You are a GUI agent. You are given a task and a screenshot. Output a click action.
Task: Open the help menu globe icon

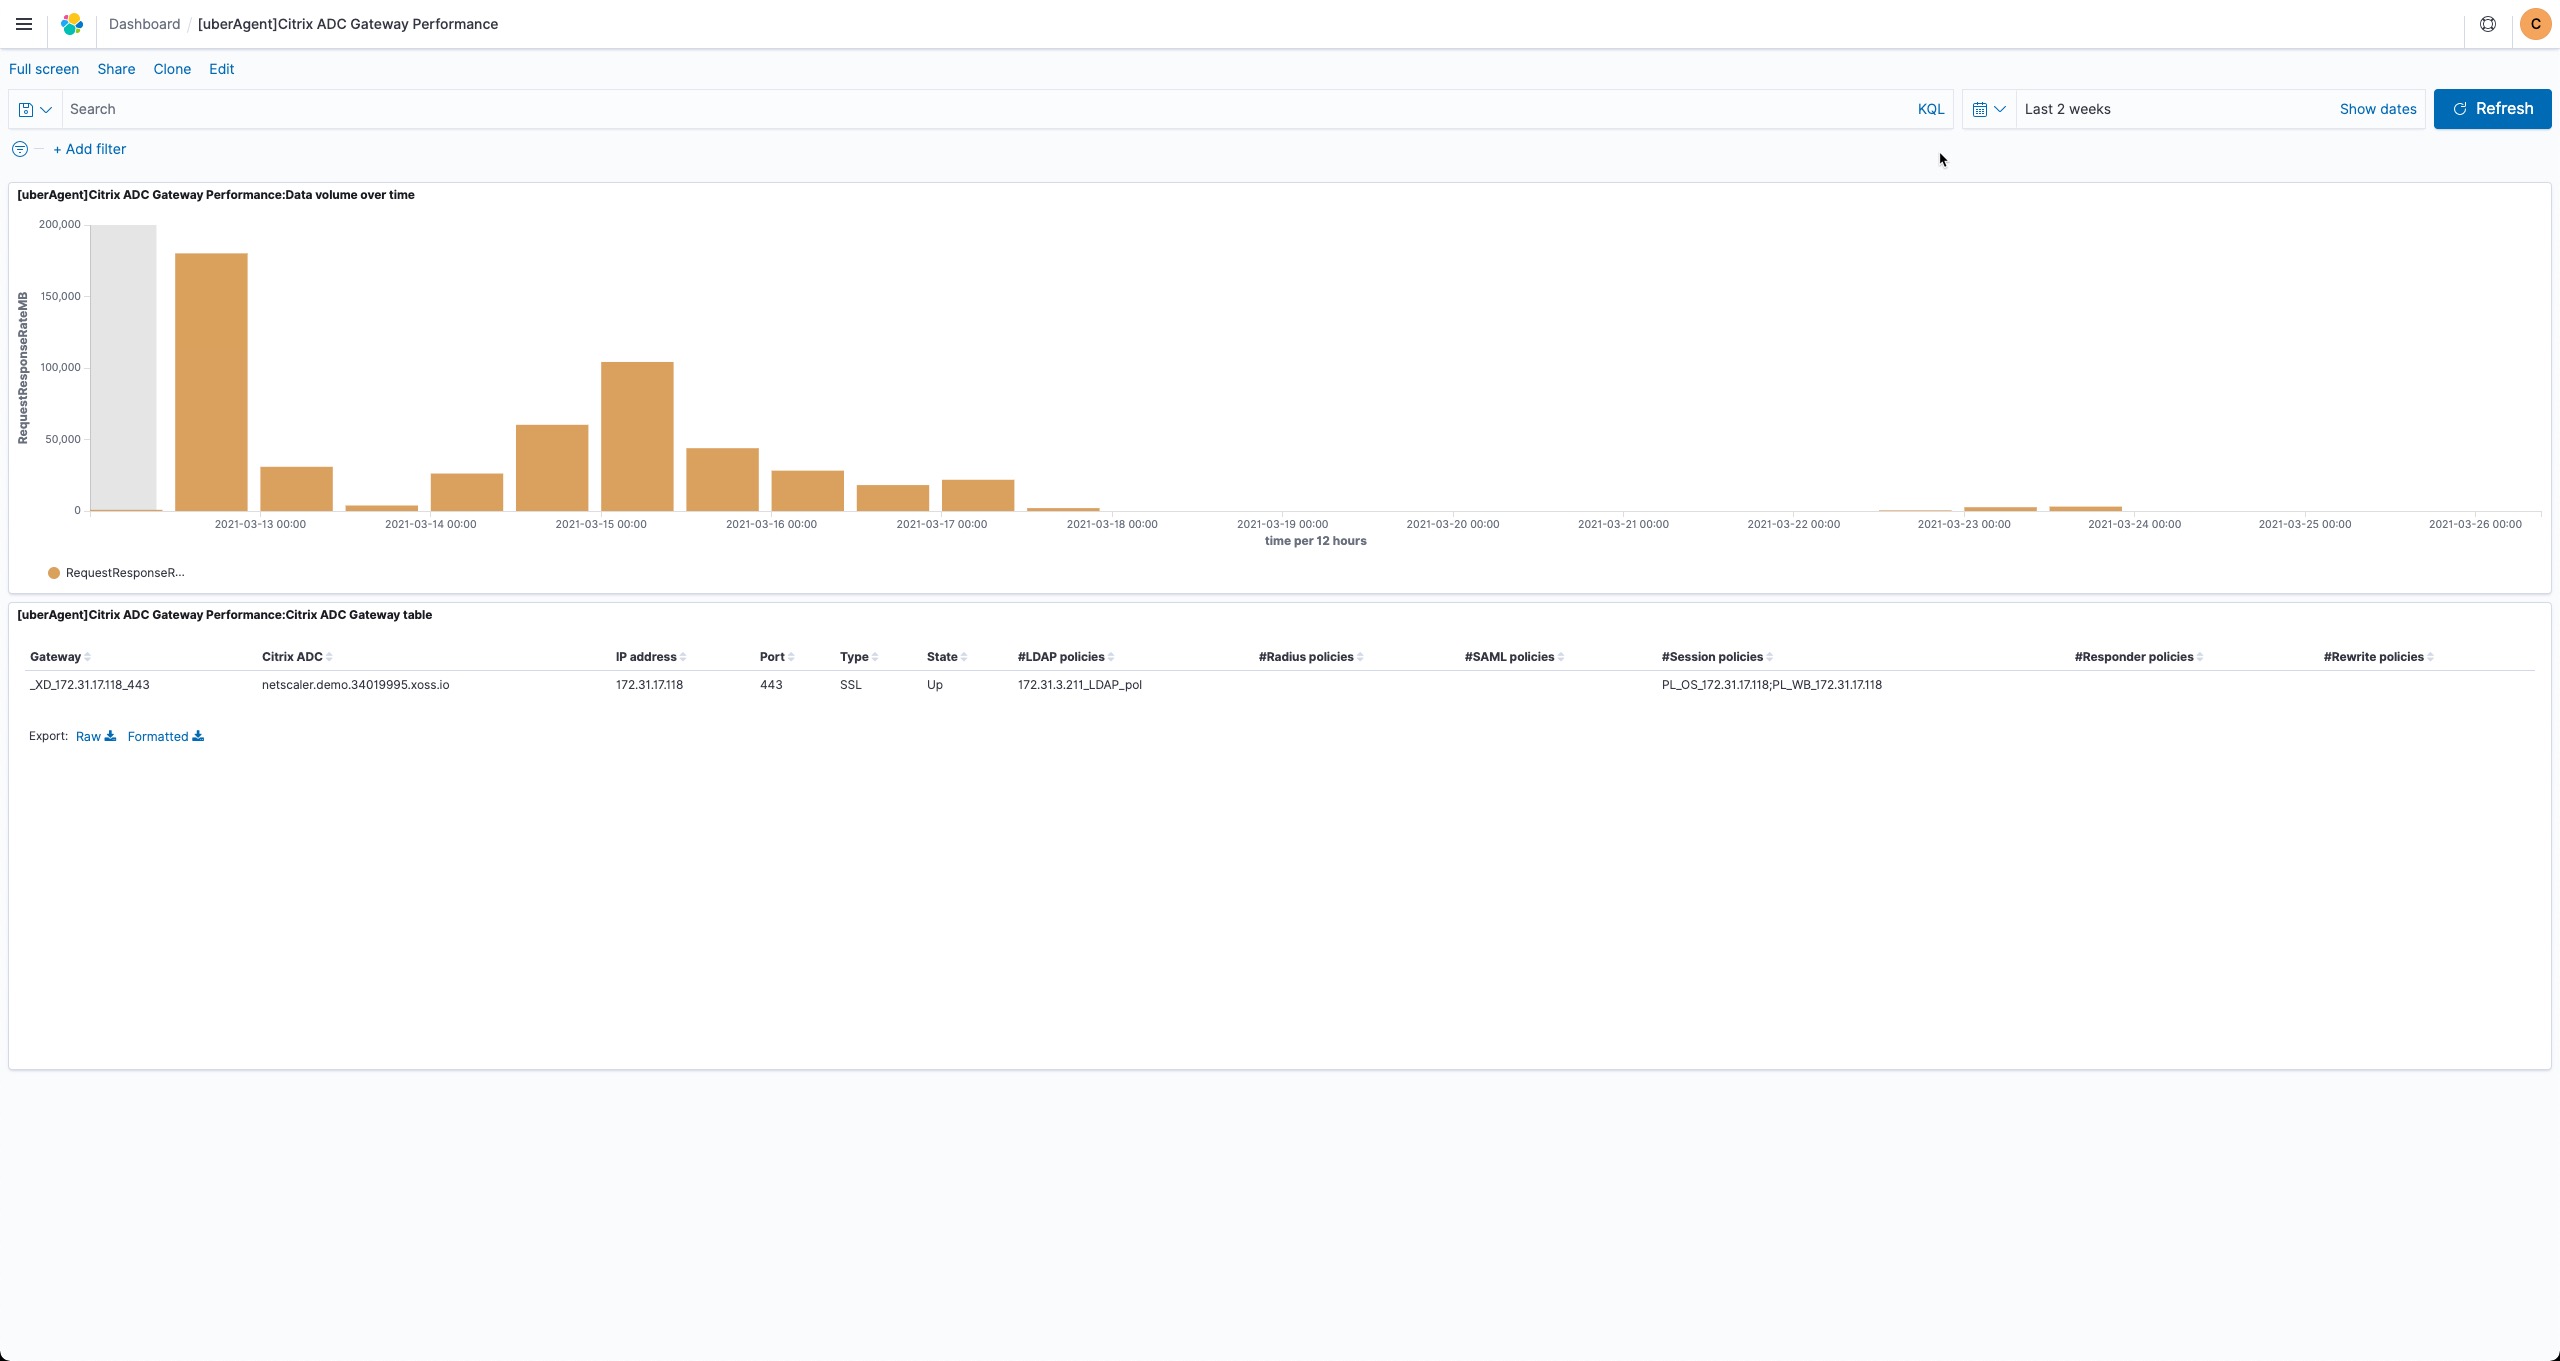point(2487,24)
